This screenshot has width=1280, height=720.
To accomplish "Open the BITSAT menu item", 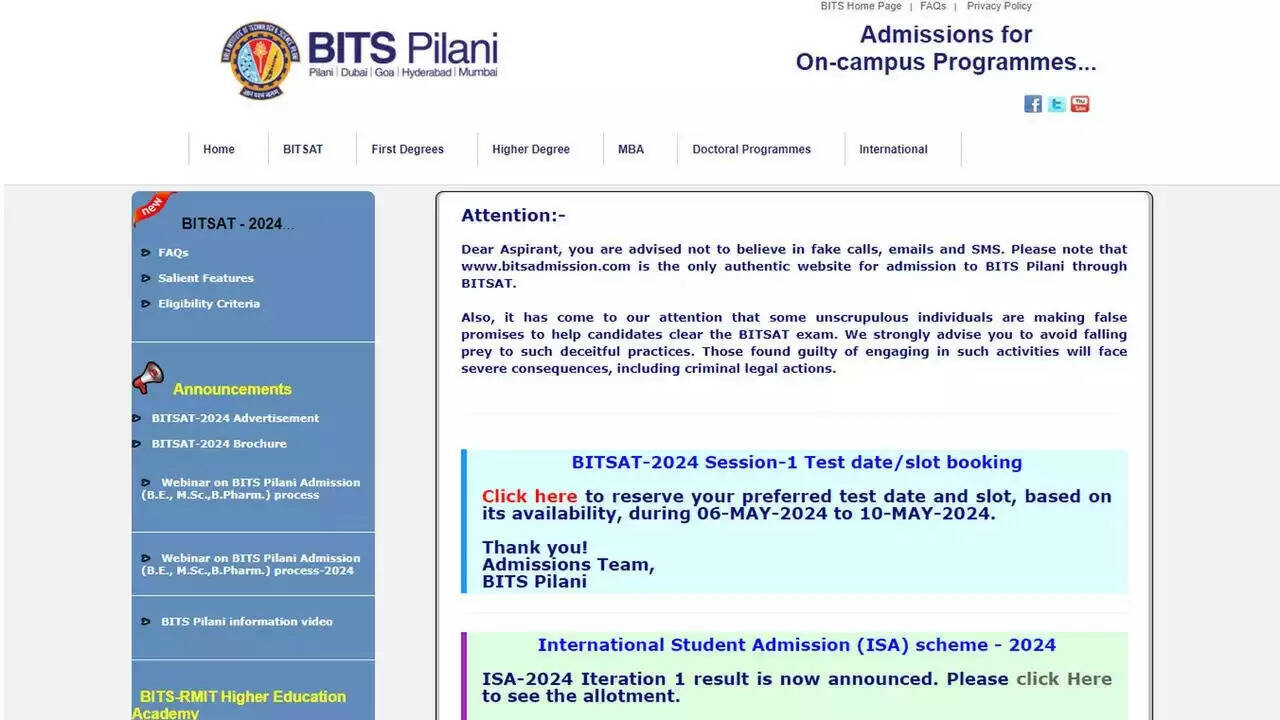I will [303, 149].
